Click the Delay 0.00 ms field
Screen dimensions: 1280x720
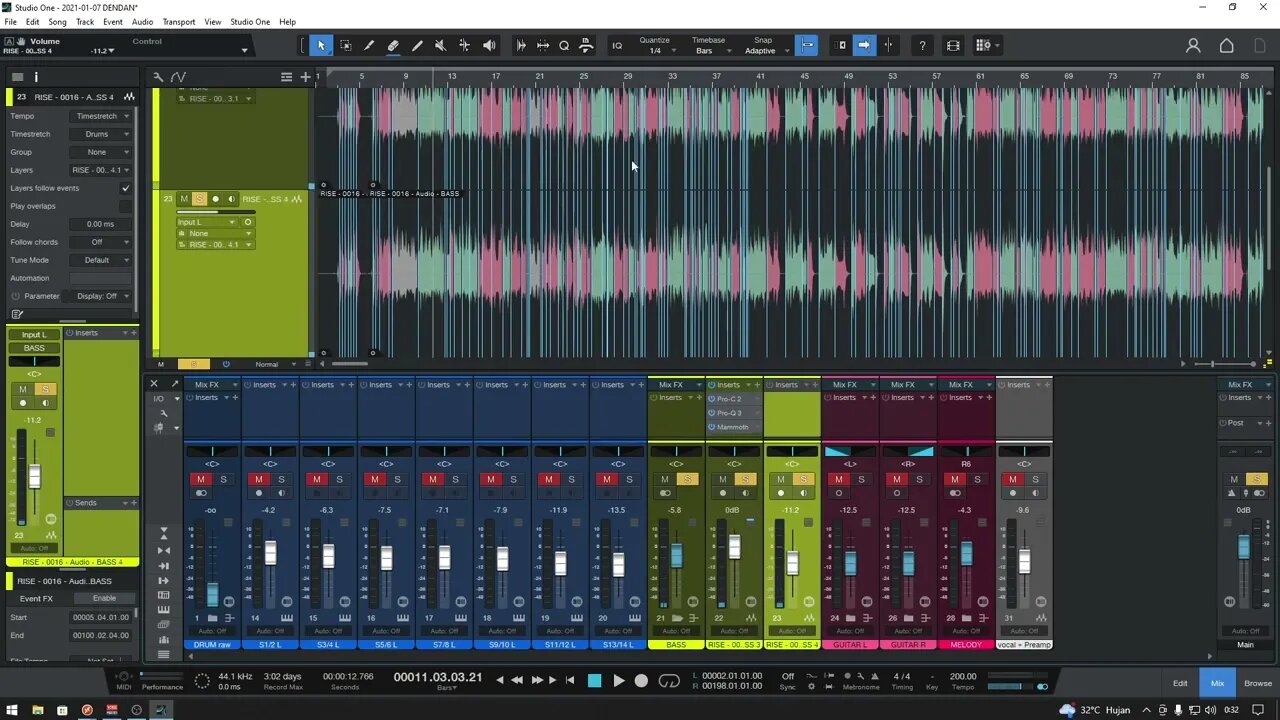[100, 224]
